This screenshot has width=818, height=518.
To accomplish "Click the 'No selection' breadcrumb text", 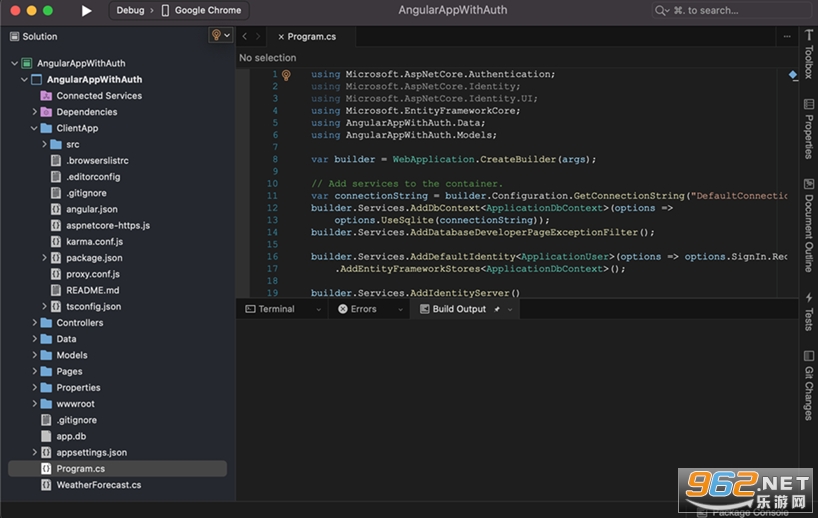I will (x=268, y=58).
